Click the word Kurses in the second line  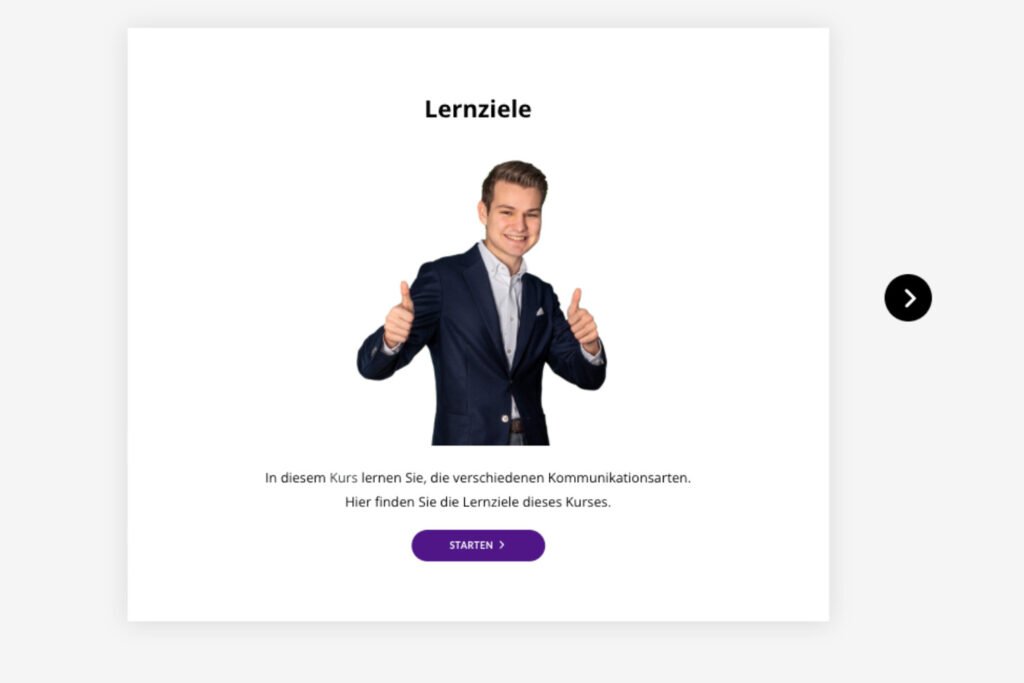coord(588,502)
